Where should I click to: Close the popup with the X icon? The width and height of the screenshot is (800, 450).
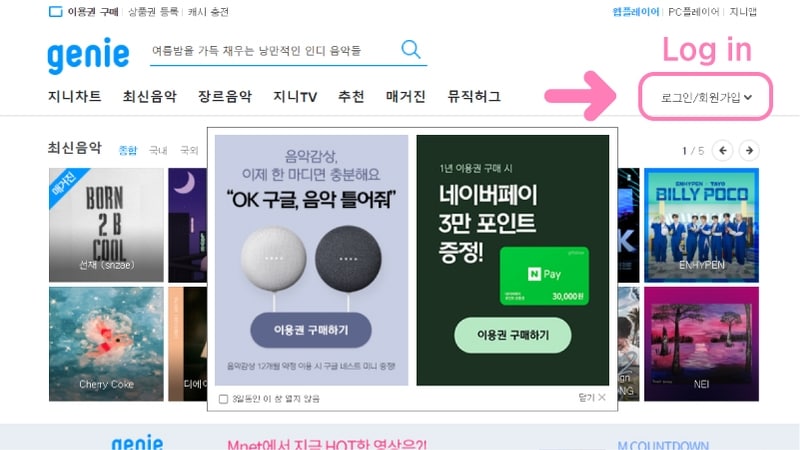tap(602, 397)
